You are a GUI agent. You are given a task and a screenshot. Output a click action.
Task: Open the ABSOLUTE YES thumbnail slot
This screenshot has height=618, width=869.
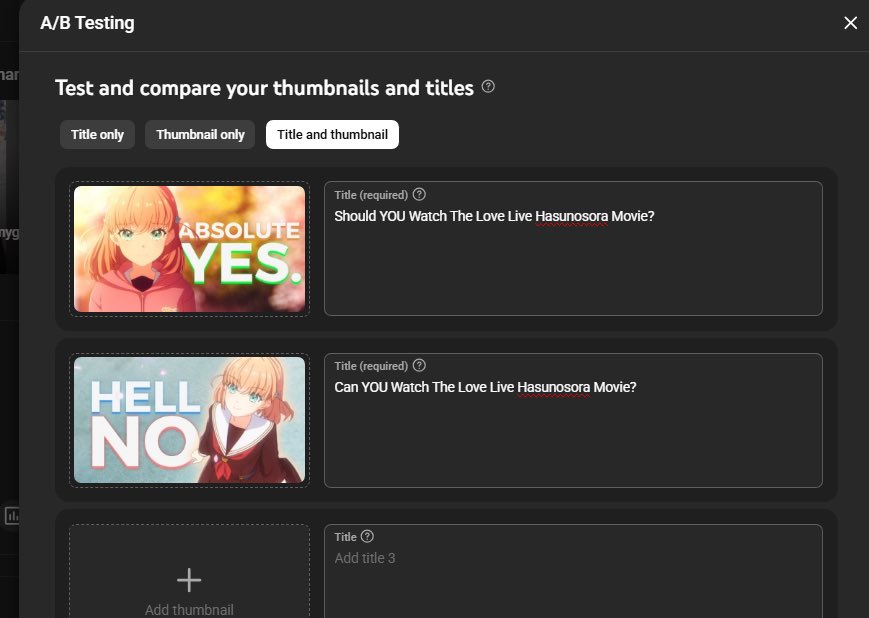pos(190,249)
